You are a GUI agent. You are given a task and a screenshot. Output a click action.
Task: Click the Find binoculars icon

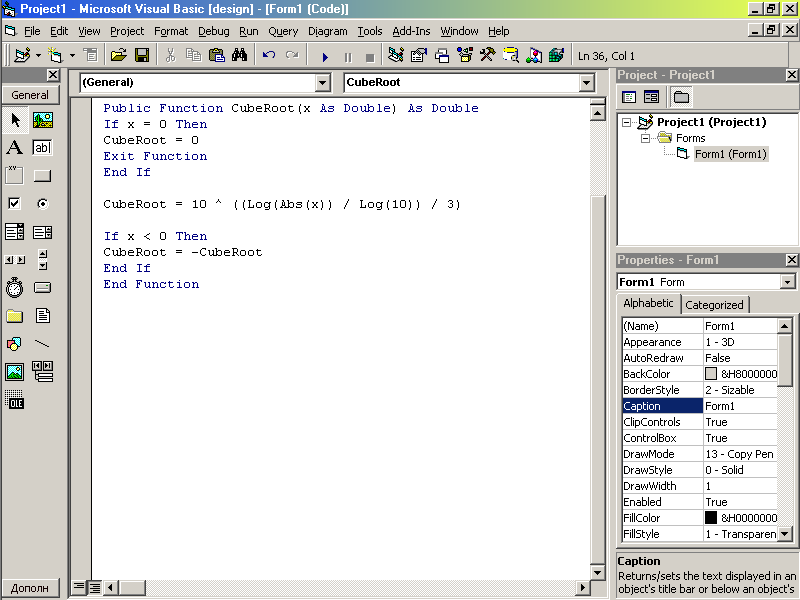pyautogui.click(x=239, y=55)
